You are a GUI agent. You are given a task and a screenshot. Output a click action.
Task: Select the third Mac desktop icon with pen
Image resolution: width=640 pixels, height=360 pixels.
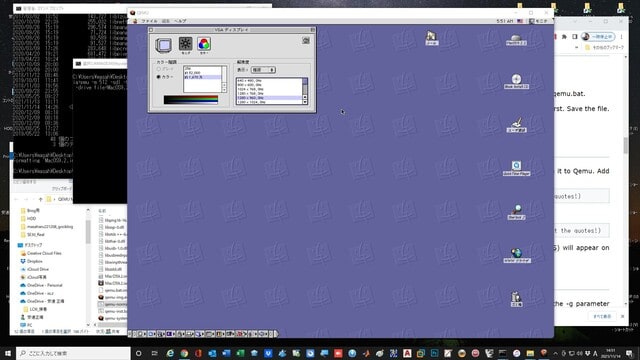coord(516,125)
